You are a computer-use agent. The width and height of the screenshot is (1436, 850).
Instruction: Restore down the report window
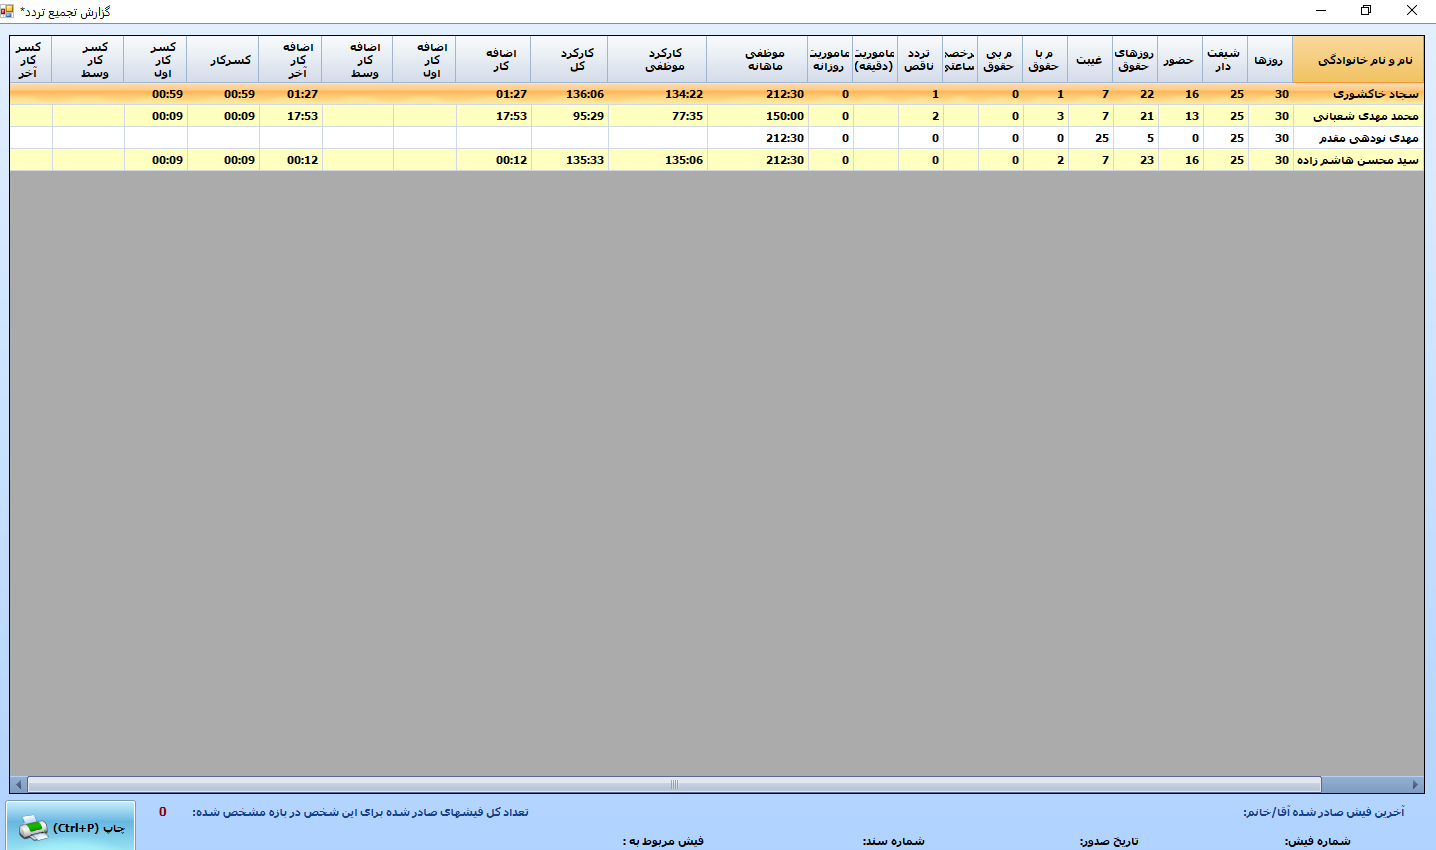click(x=1366, y=11)
